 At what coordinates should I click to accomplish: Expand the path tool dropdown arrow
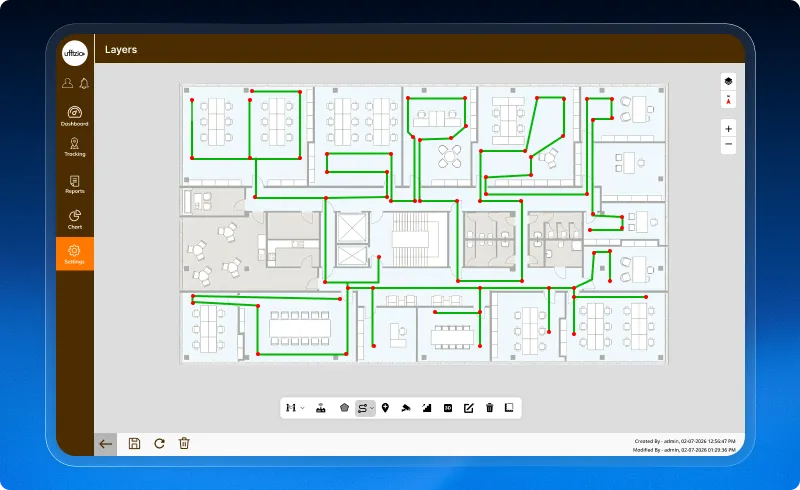coord(372,408)
